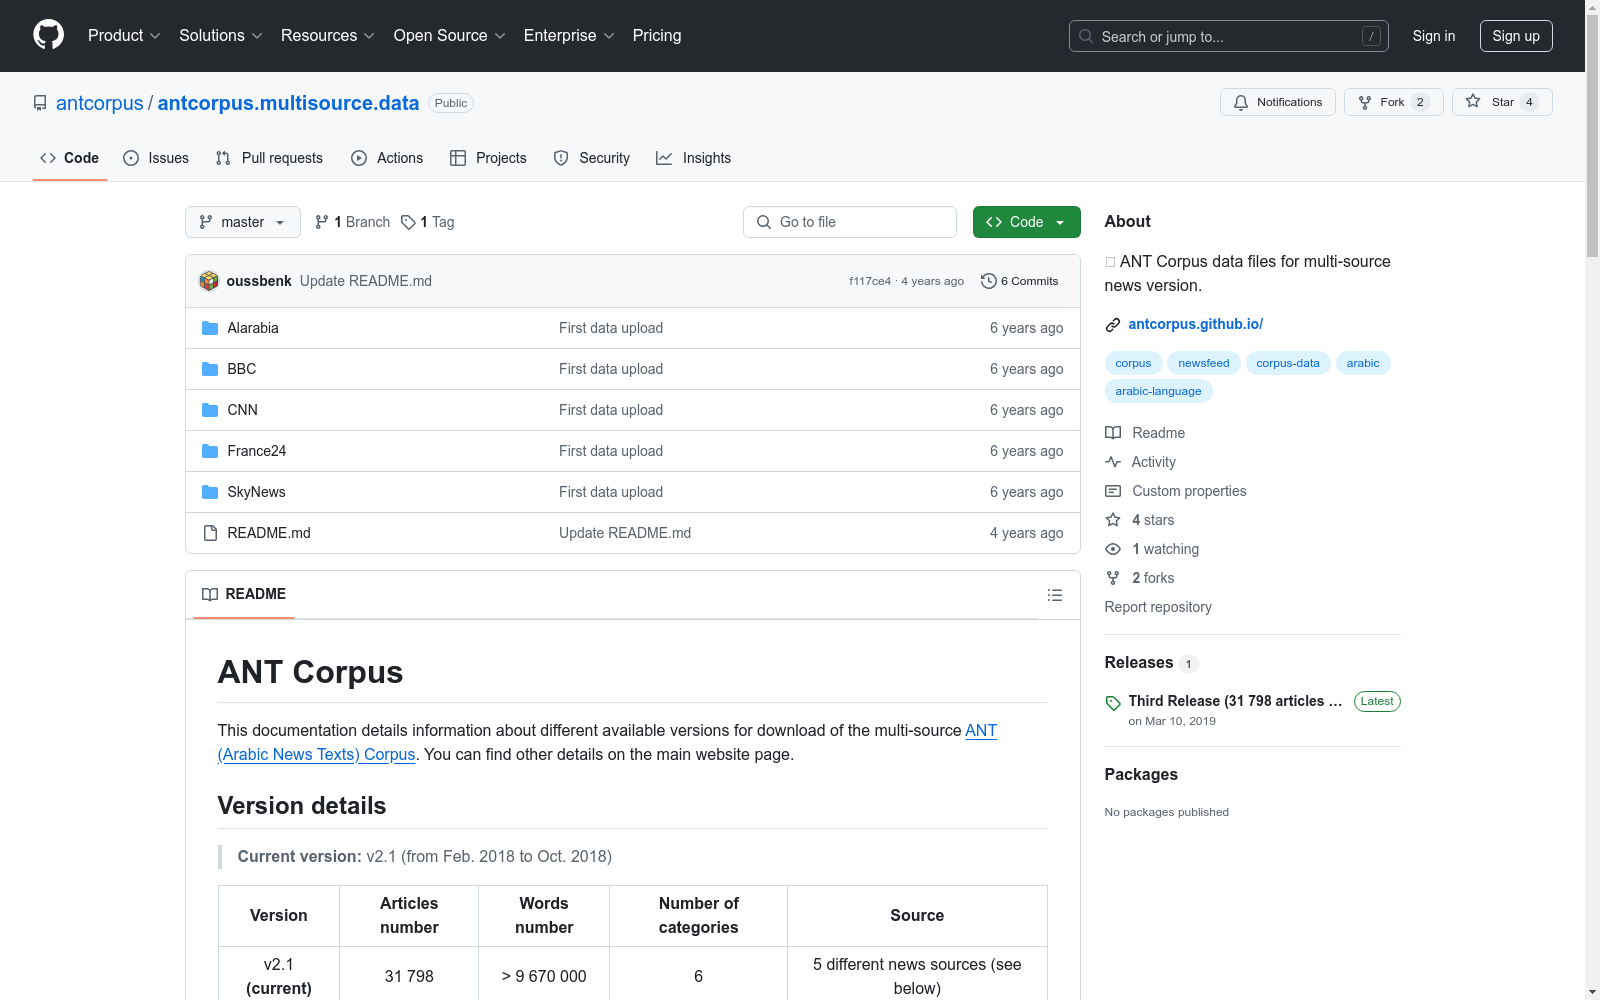This screenshot has width=1600, height=1000.
Task: Open the master branch selector
Action: coord(243,222)
